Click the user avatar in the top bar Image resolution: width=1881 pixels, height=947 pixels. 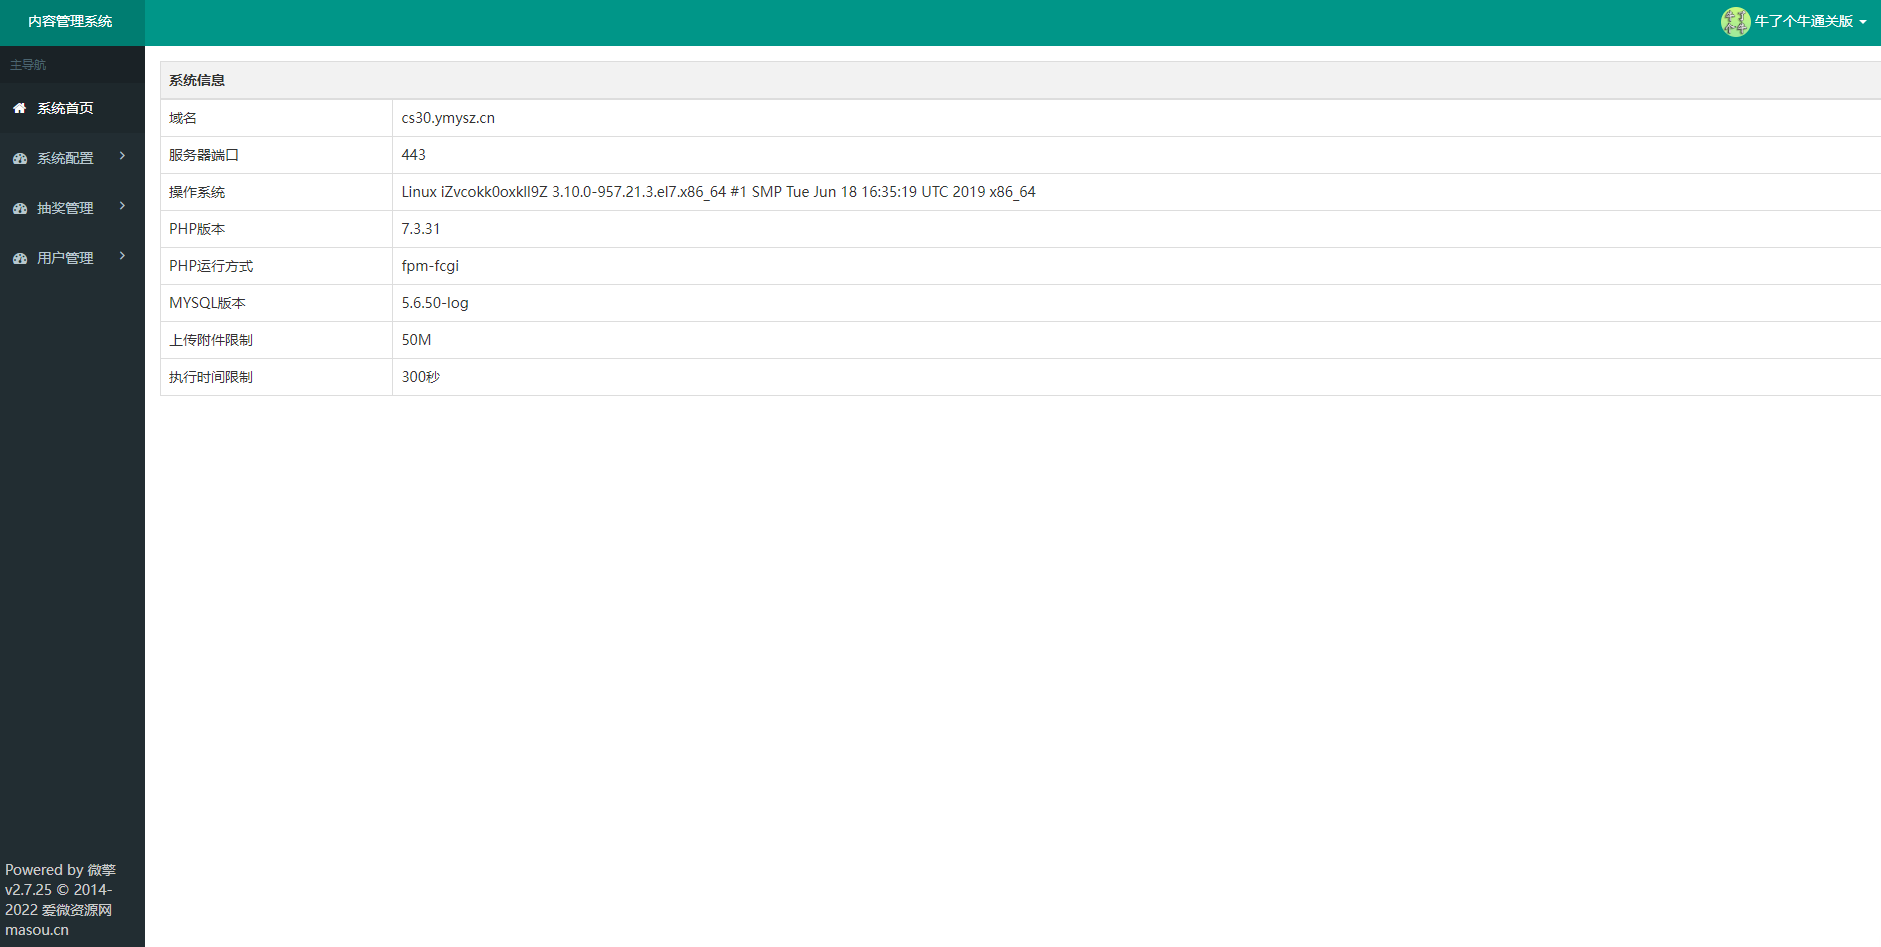coord(1735,21)
